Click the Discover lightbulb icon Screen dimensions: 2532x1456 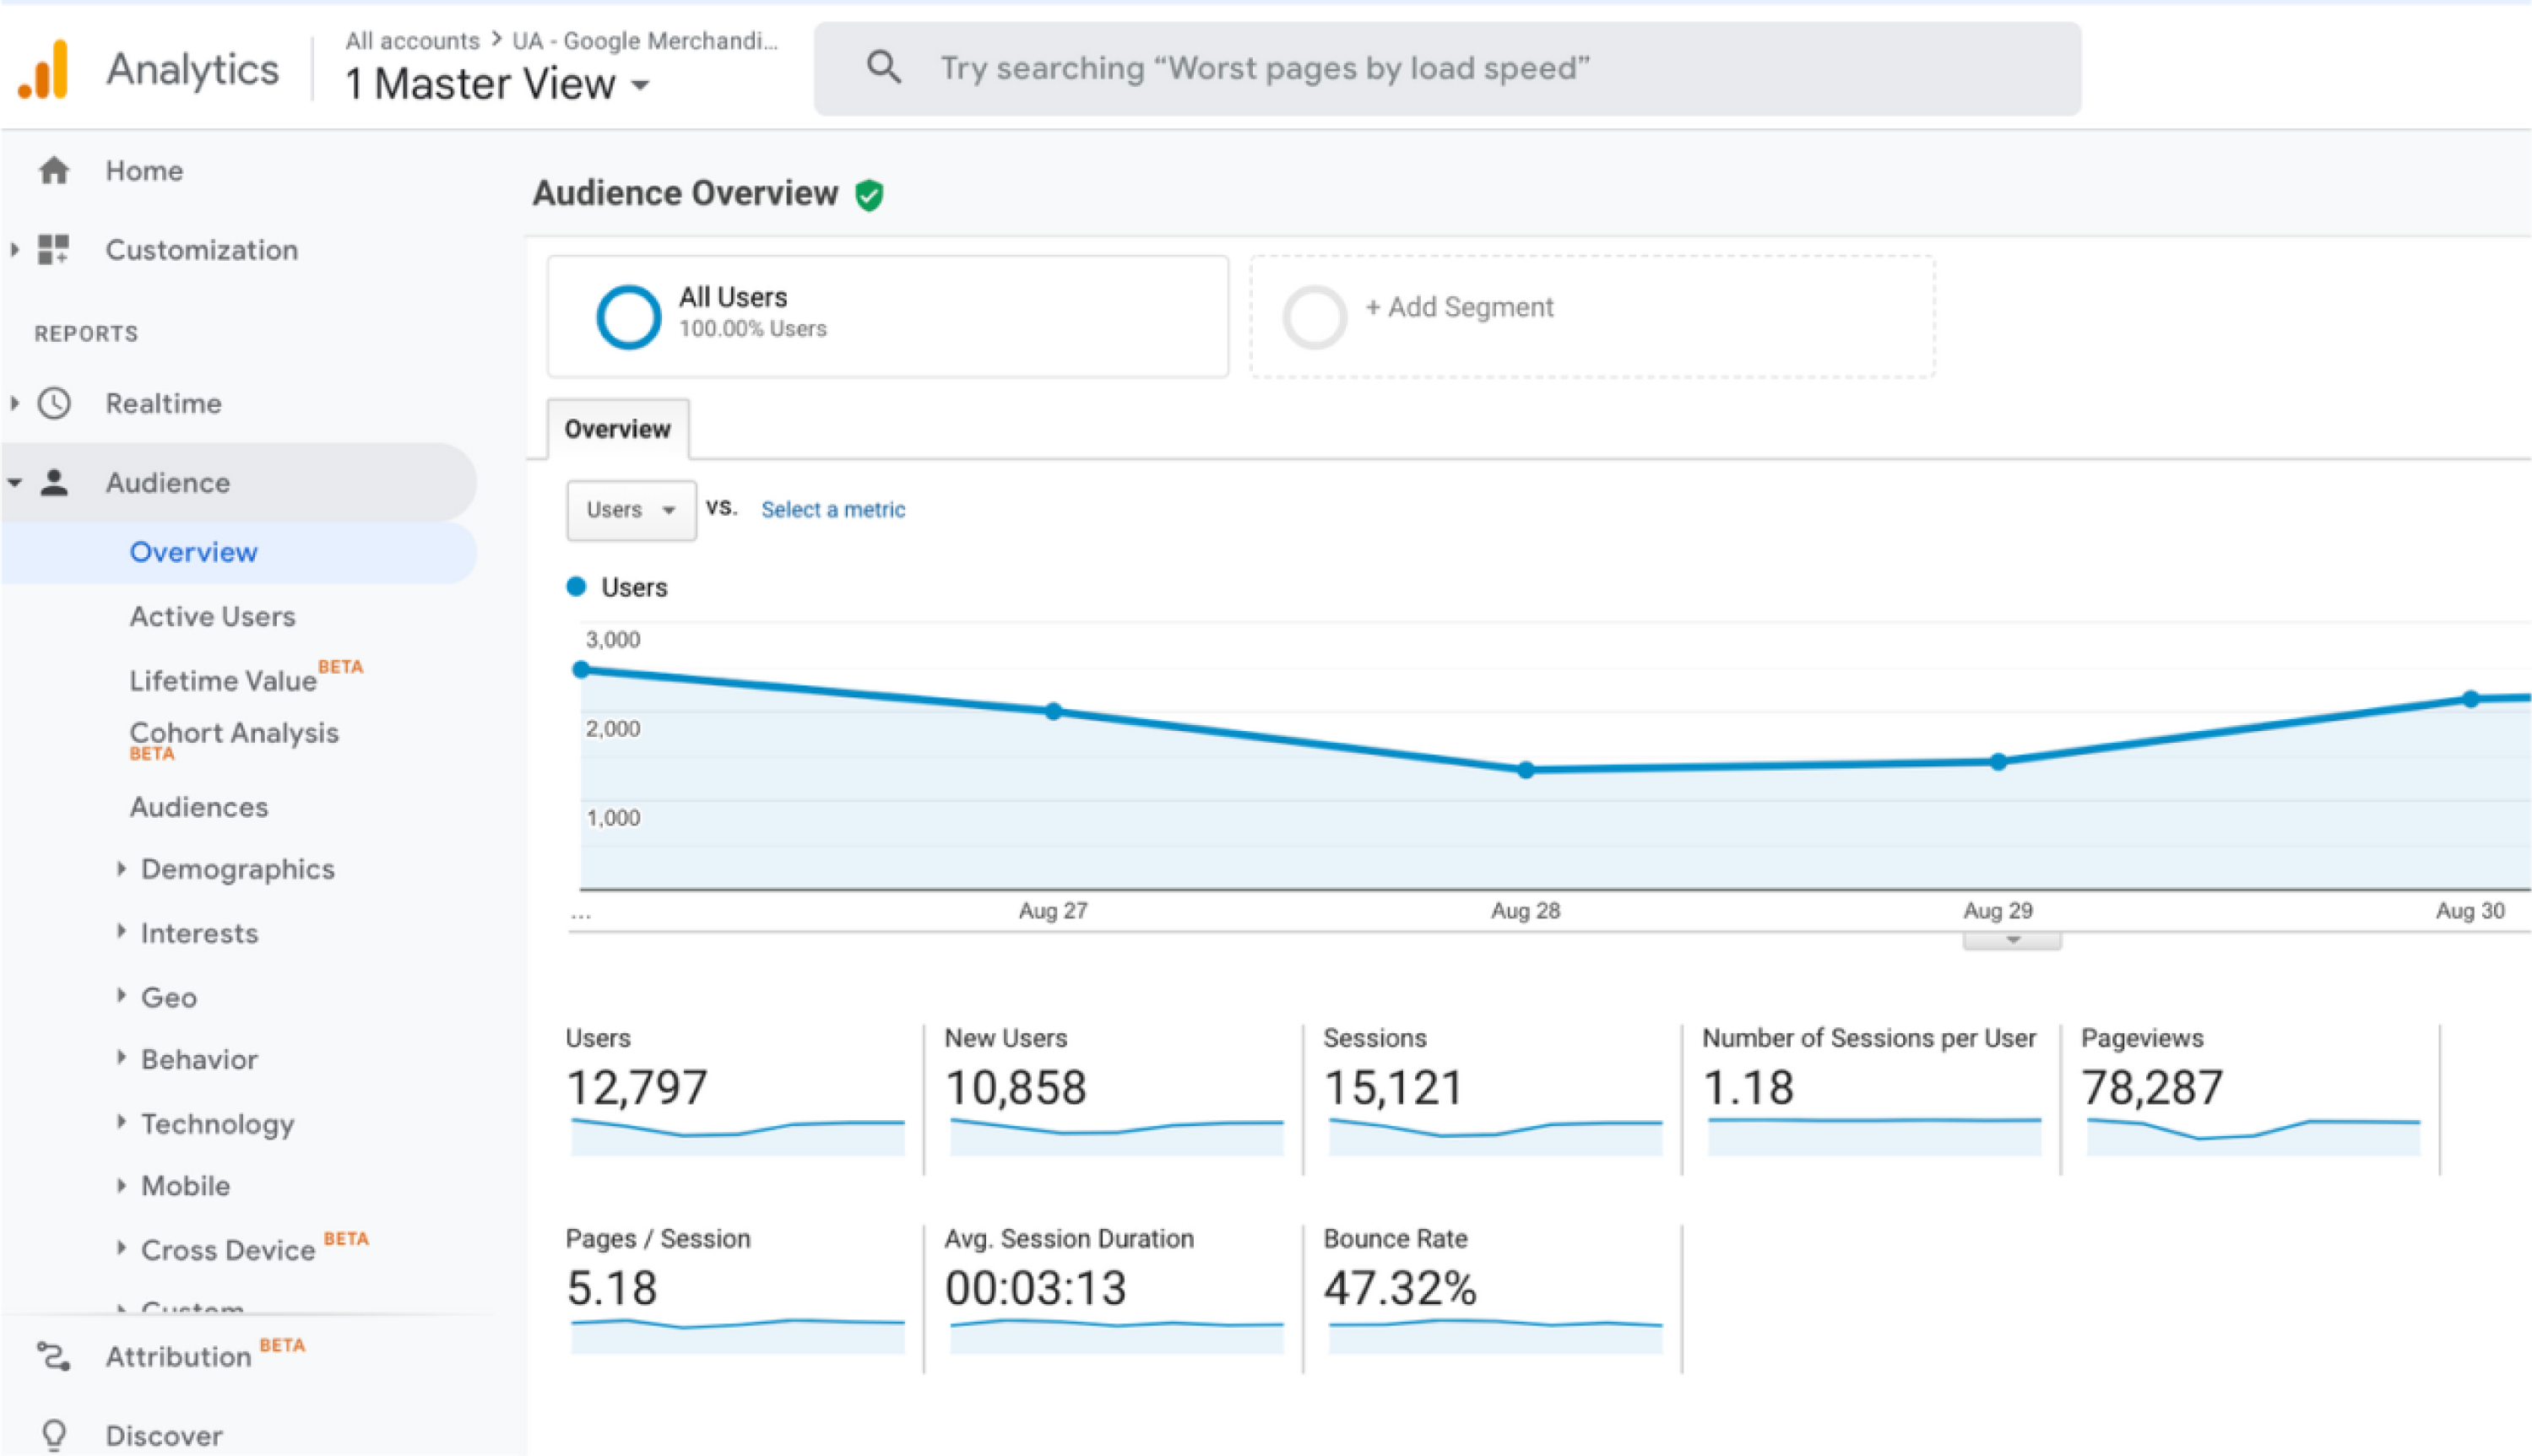[53, 1434]
